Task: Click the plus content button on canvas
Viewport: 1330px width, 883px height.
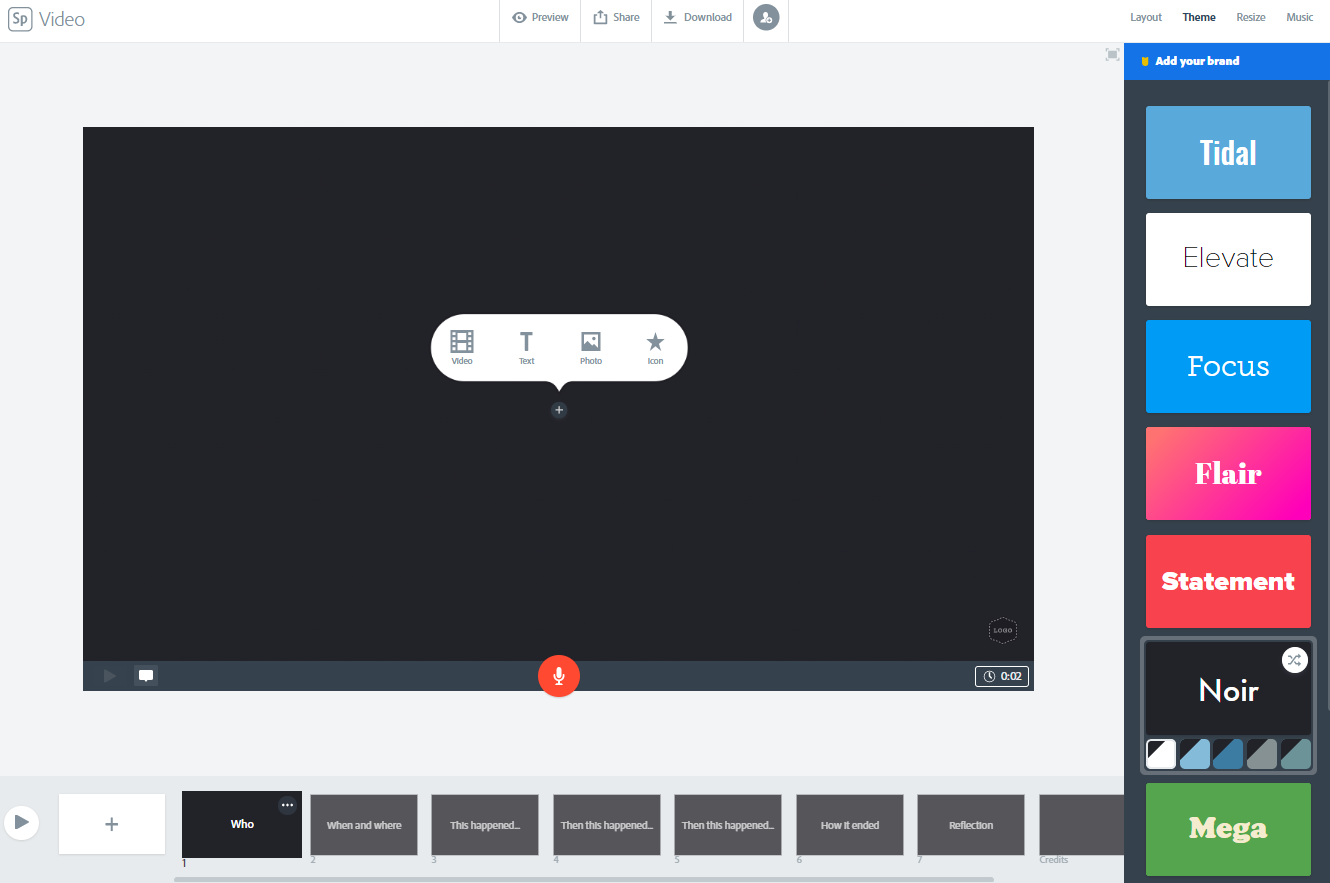Action: click(559, 410)
